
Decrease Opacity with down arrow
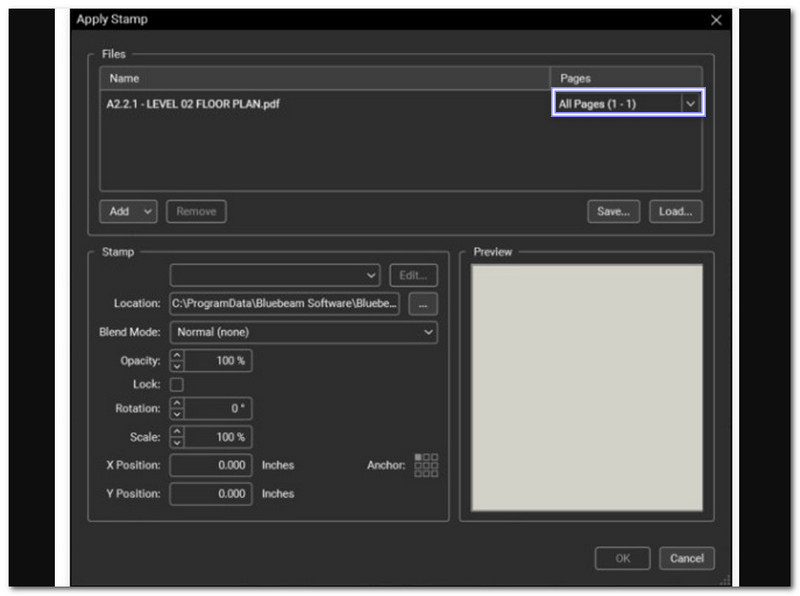(177, 366)
